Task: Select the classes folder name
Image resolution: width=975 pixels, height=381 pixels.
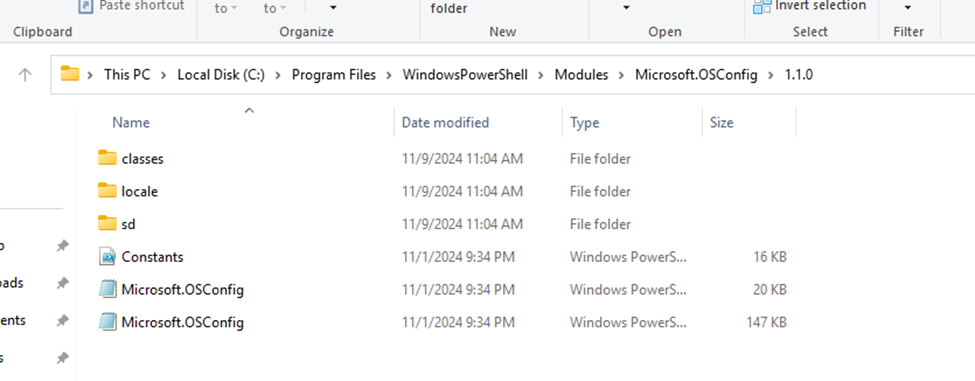Action: 142,158
